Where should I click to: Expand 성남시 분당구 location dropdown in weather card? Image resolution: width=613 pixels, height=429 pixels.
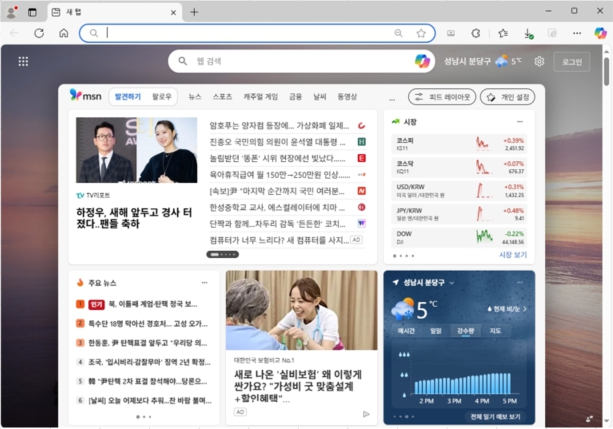(x=452, y=283)
